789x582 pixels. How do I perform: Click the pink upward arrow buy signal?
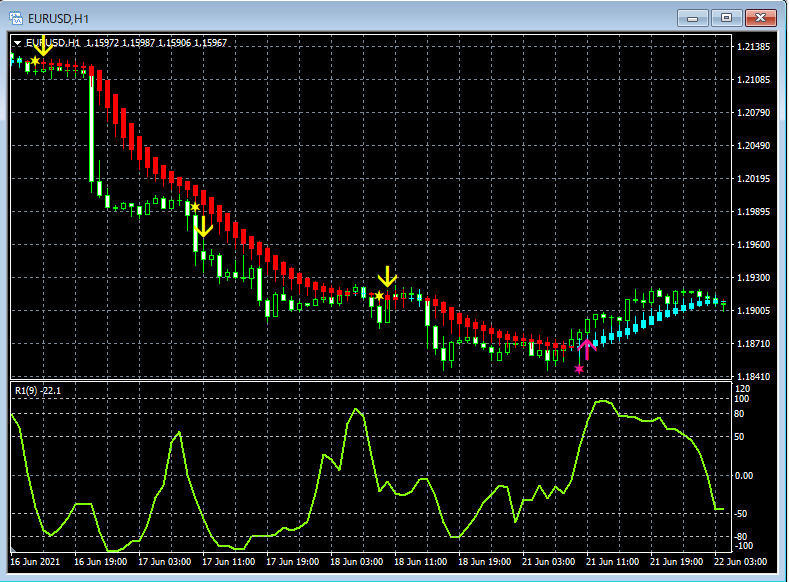587,350
